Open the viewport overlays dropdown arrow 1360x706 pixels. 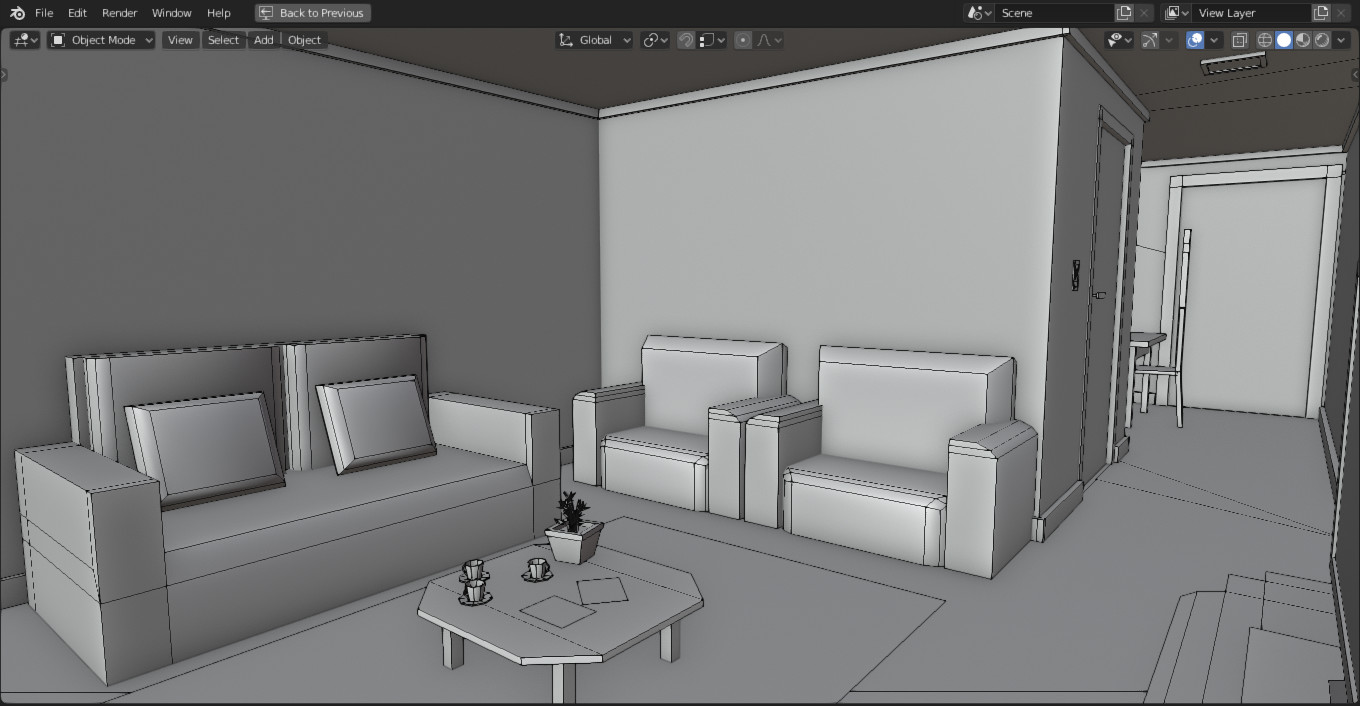pos(1213,40)
